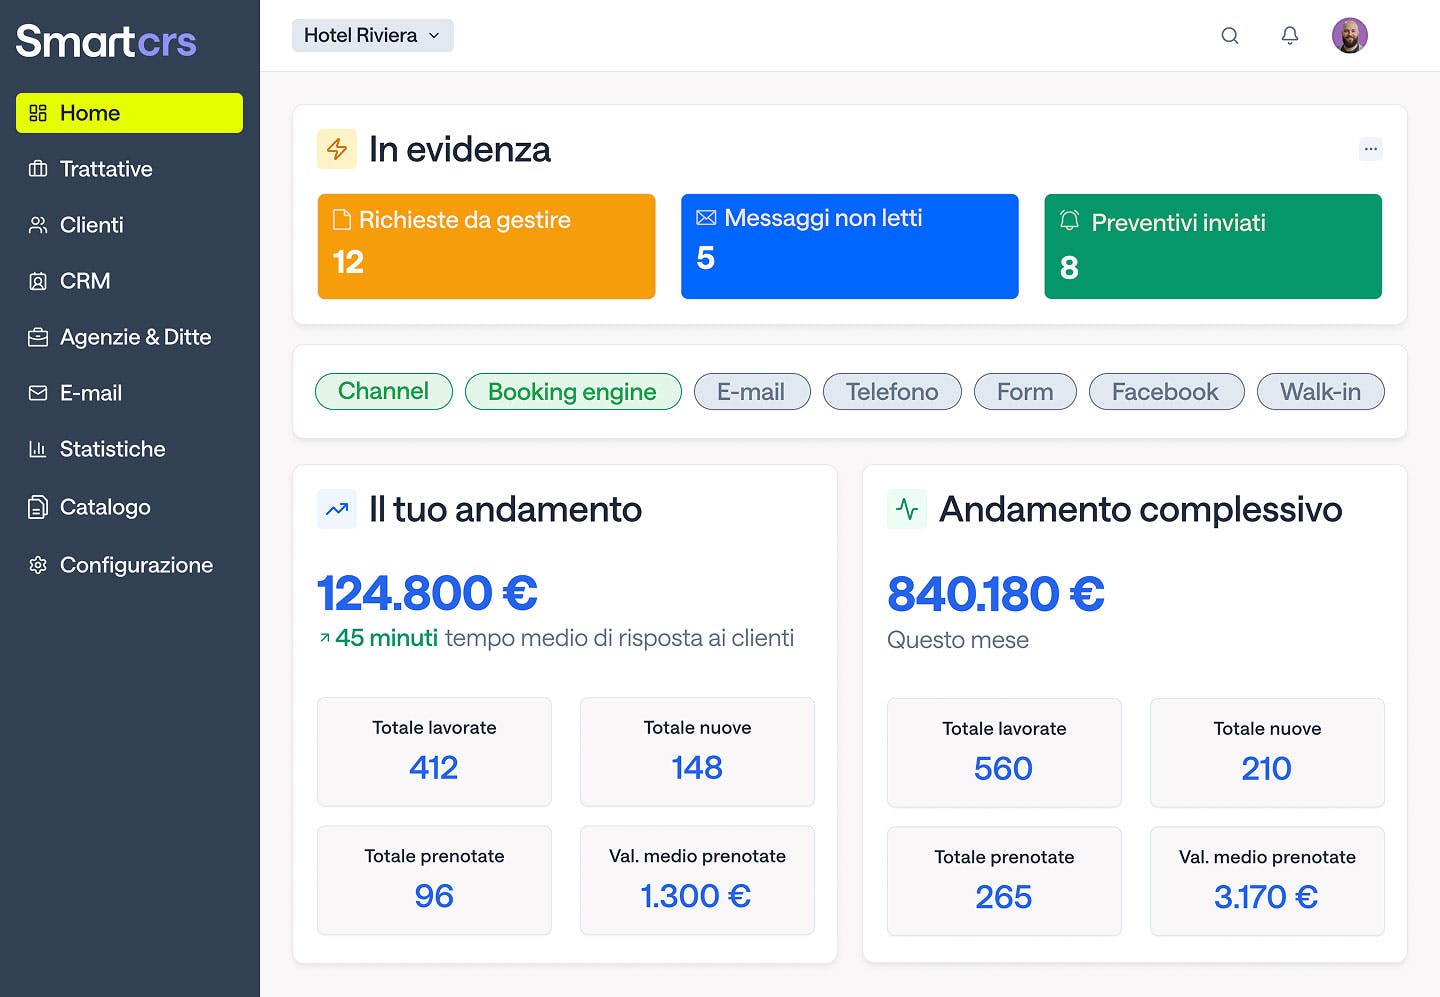
Task: Click the Configurazione gear icon
Action: pyautogui.click(x=37, y=565)
